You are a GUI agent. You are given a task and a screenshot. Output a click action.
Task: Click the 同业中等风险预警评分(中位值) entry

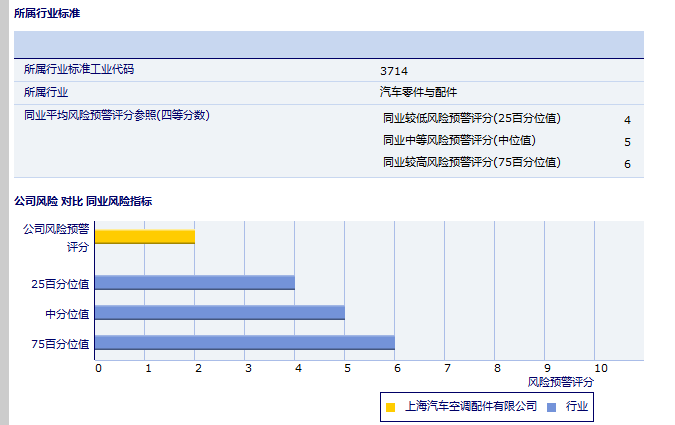pos(459,141)
